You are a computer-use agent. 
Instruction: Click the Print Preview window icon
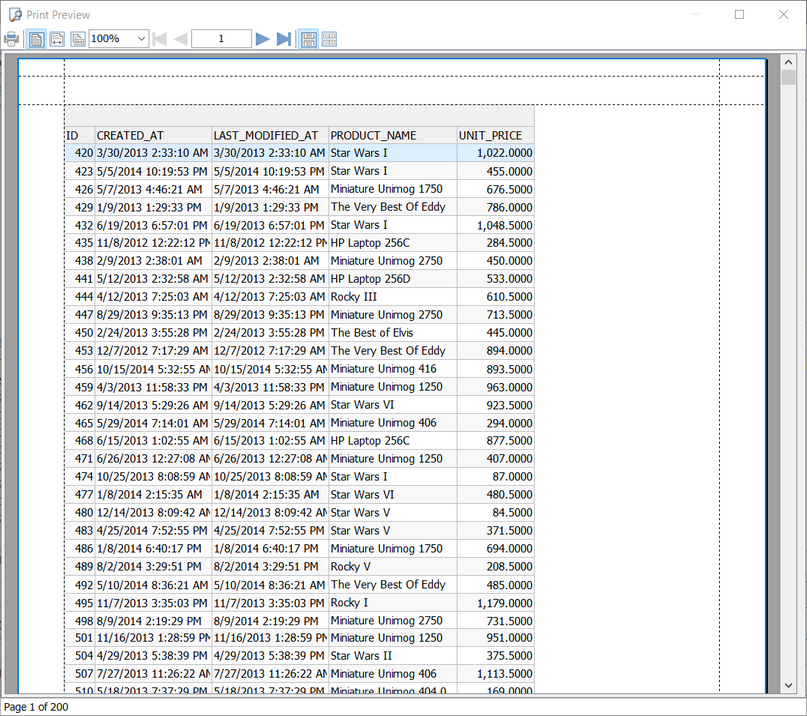(14, 14)
